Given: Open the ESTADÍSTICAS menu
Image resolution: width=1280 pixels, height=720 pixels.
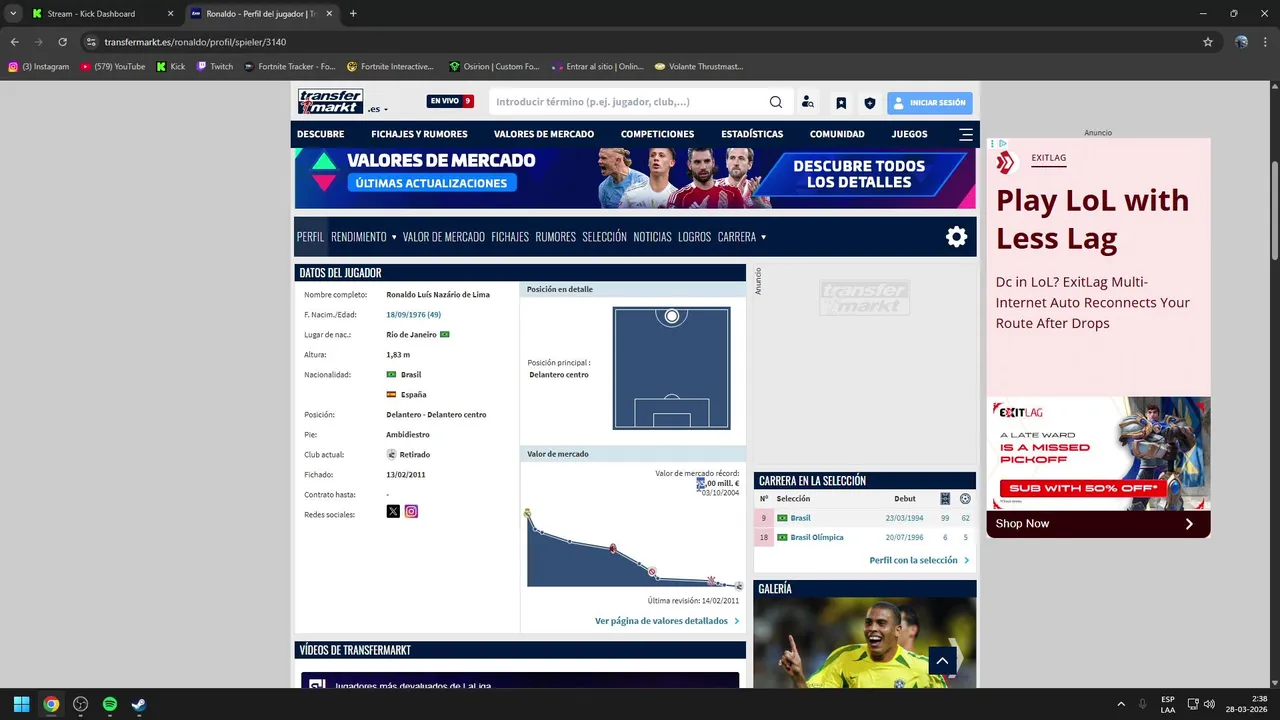Looking at the screenshot, I should pyautogui.click(x=752, y=134).
